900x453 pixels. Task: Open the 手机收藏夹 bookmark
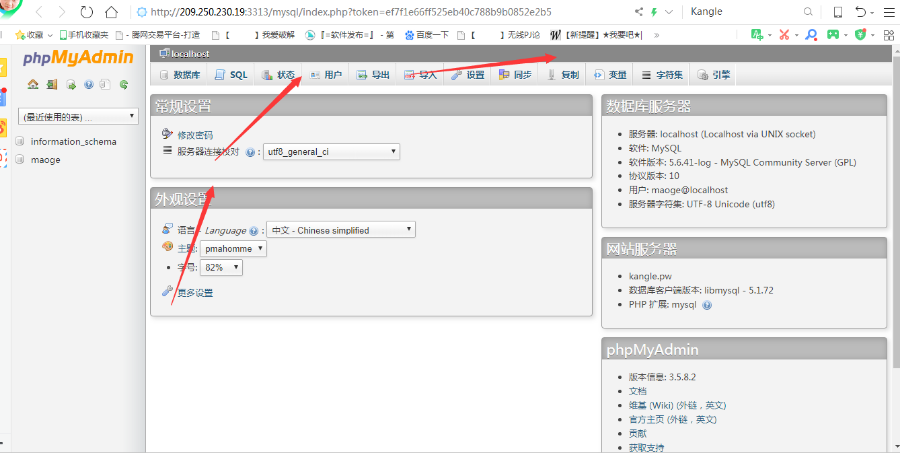(x=84, y=35)
